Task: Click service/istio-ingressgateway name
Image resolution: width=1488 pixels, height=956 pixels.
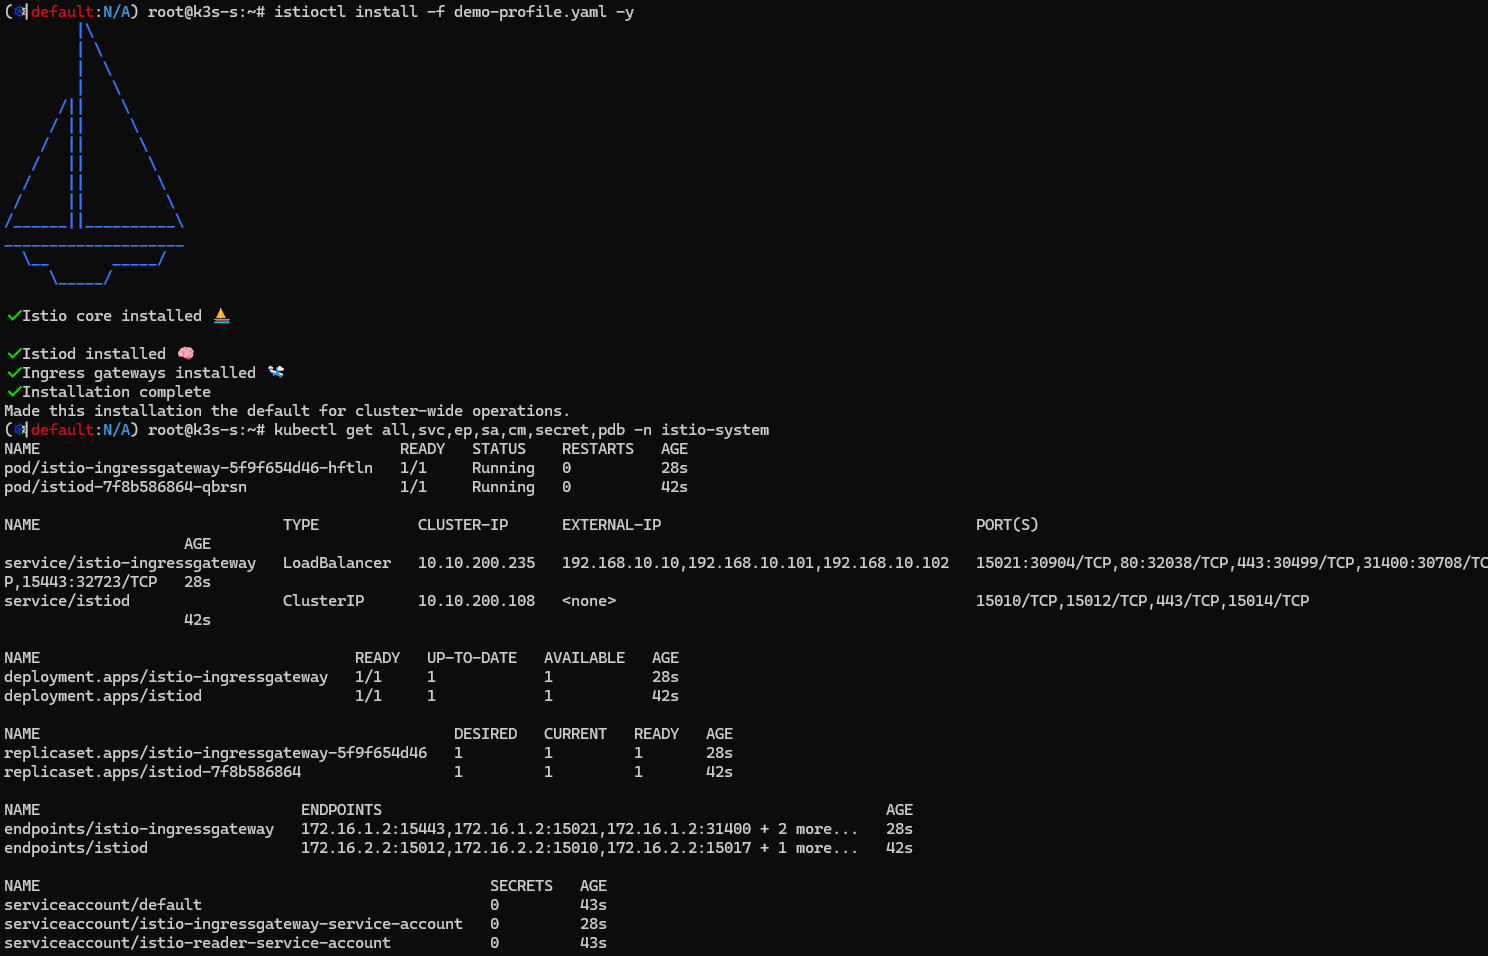Action: (x=130, y=563)
